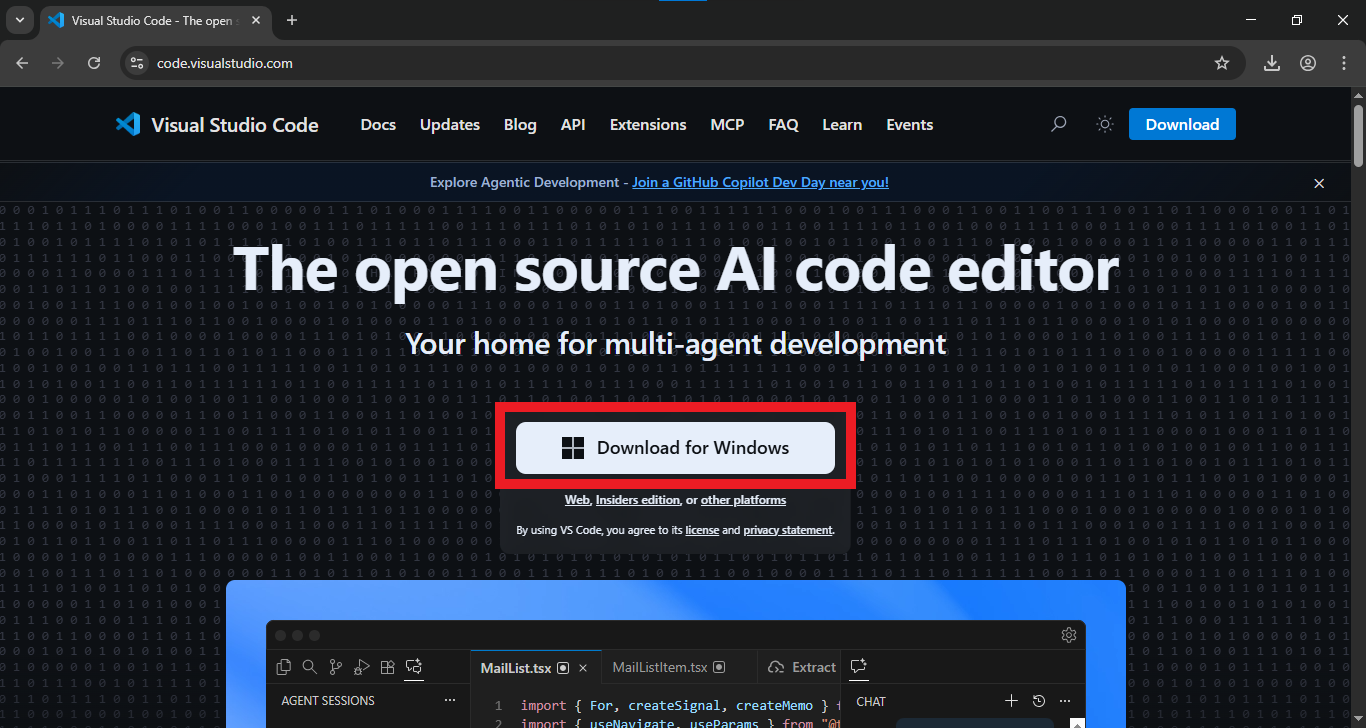Click the browser Forward arrow
The width and height of the screenshot is (1366, 728).
tap(58, 63)
